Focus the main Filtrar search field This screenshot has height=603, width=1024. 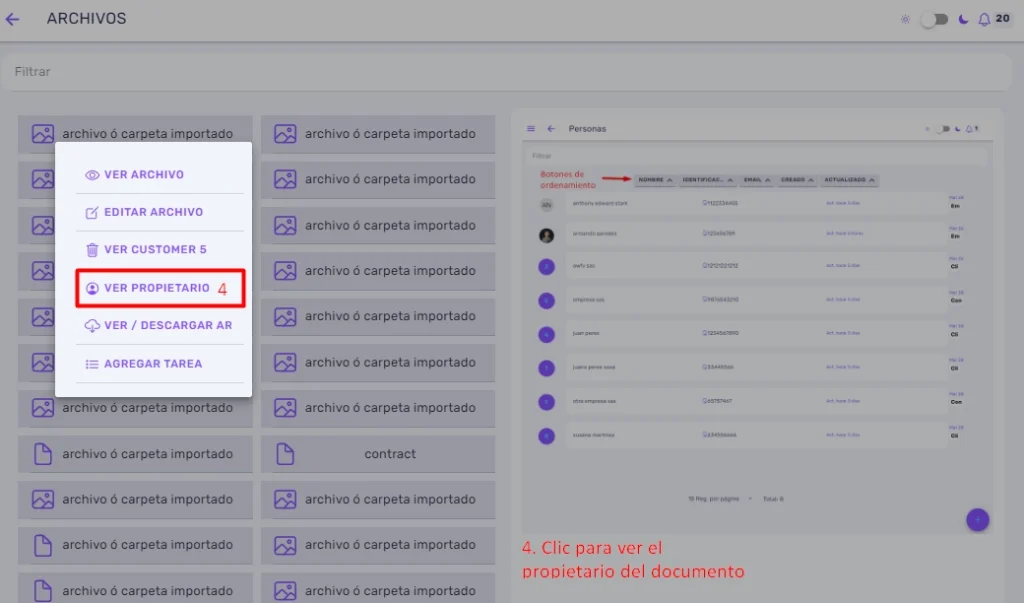tap(506, 72)
